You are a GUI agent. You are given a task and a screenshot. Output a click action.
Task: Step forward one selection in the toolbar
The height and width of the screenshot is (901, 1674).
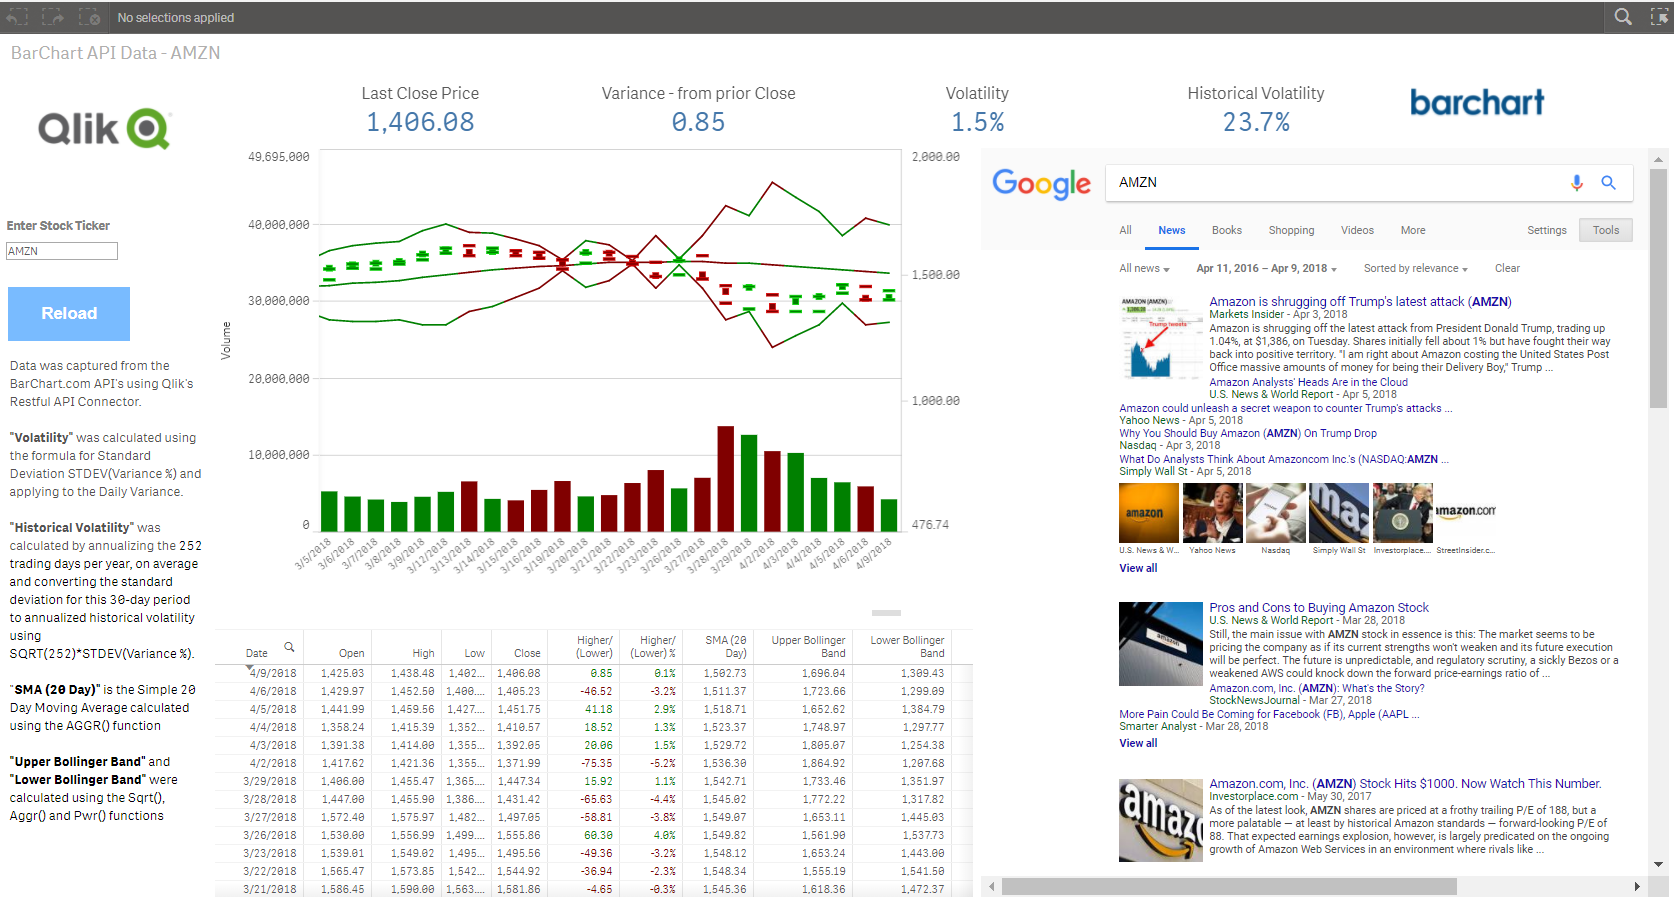coord(53,17)
